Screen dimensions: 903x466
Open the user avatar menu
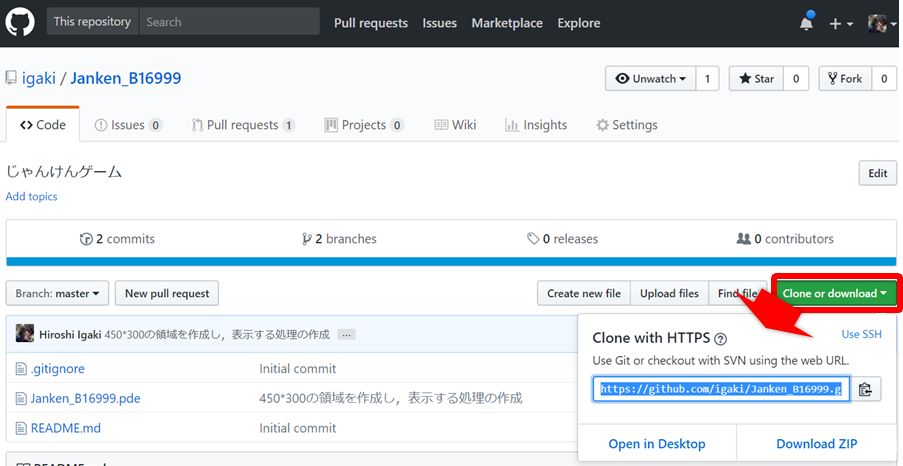pos(882,24)
